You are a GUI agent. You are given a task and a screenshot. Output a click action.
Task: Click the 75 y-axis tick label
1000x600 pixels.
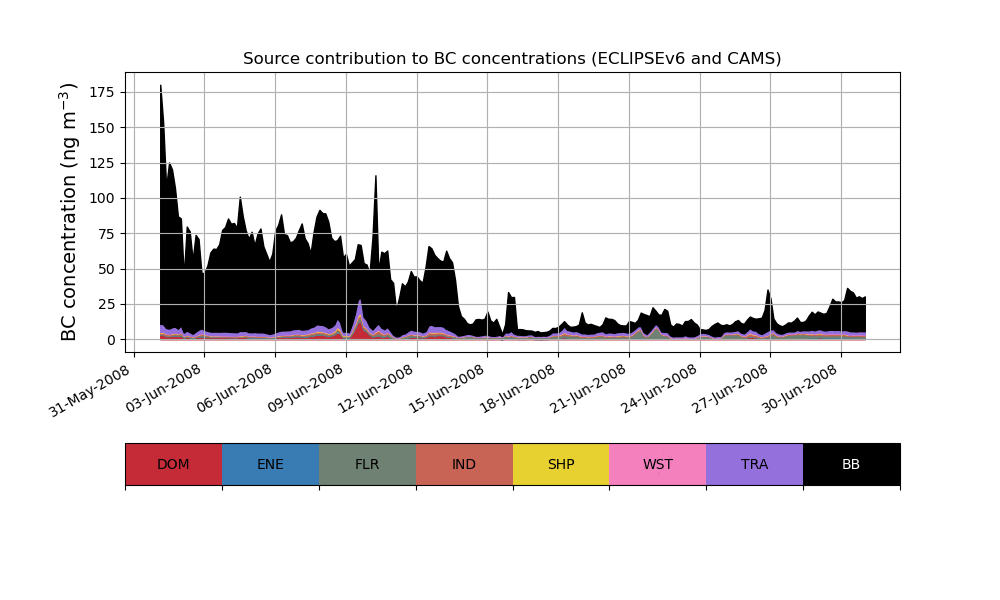pos(107,234)
